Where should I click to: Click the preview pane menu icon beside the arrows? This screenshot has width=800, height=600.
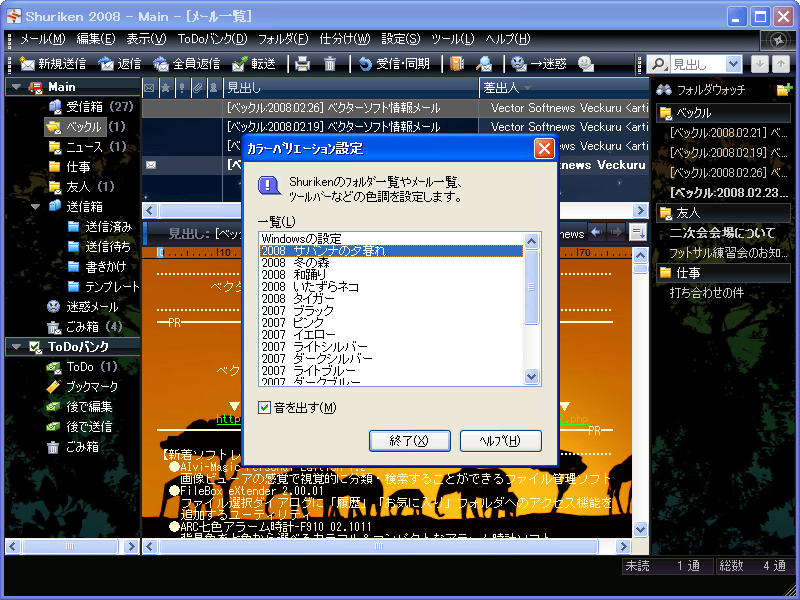[638, 233]
